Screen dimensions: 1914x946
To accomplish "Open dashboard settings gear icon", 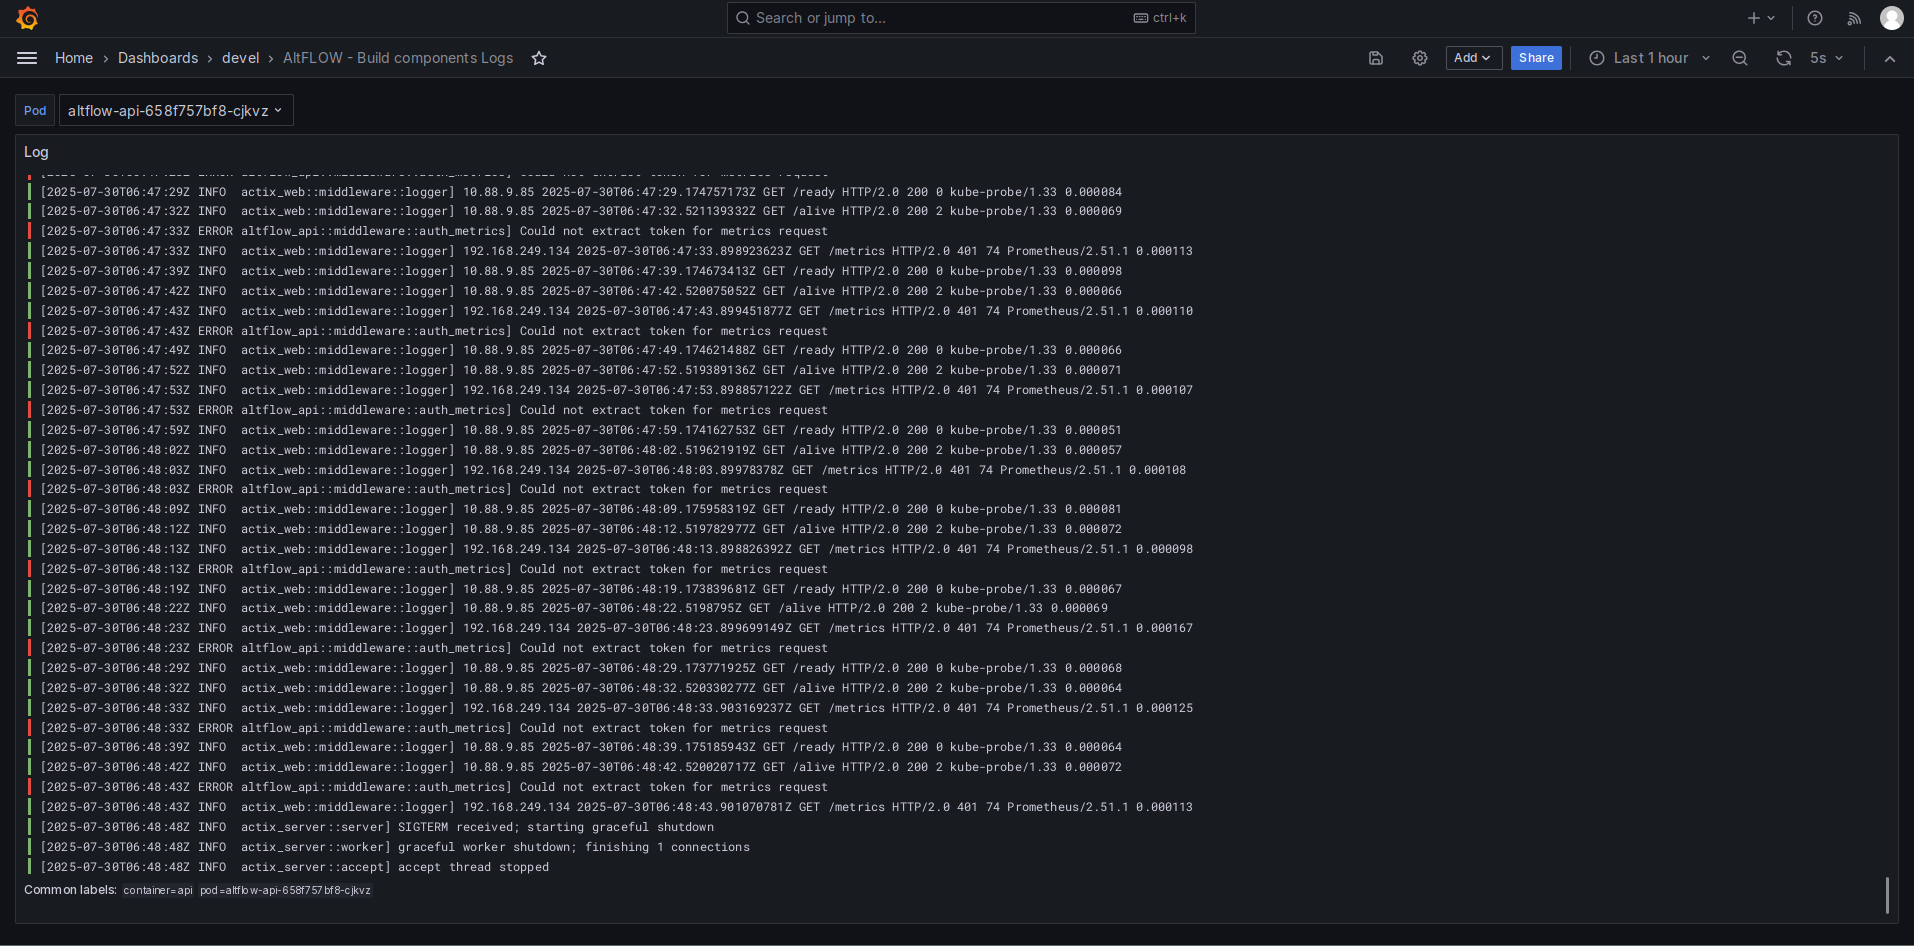I will [x=1420, y=58].
